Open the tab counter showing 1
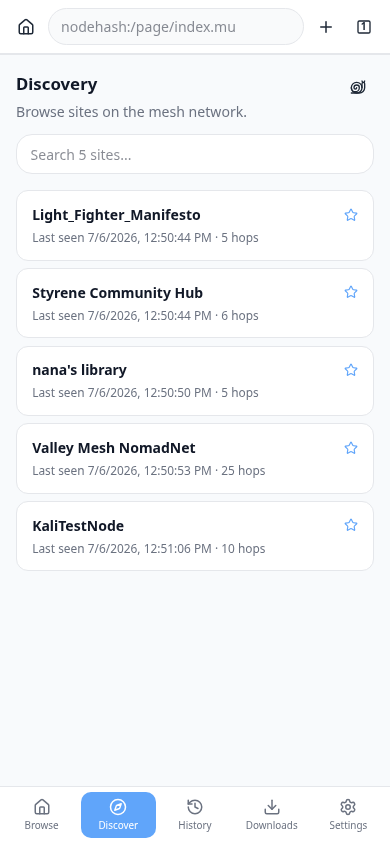 tap(364, 27)
